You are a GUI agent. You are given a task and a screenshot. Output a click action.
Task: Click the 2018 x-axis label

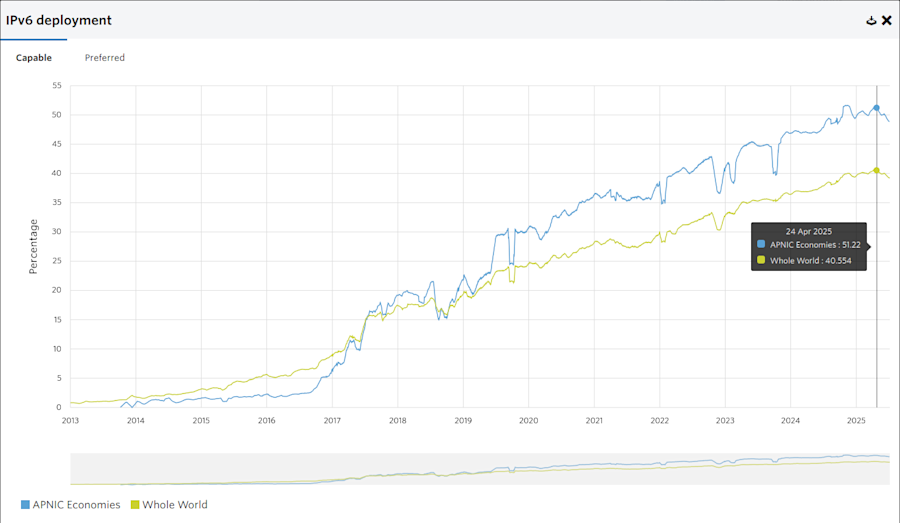398,420
